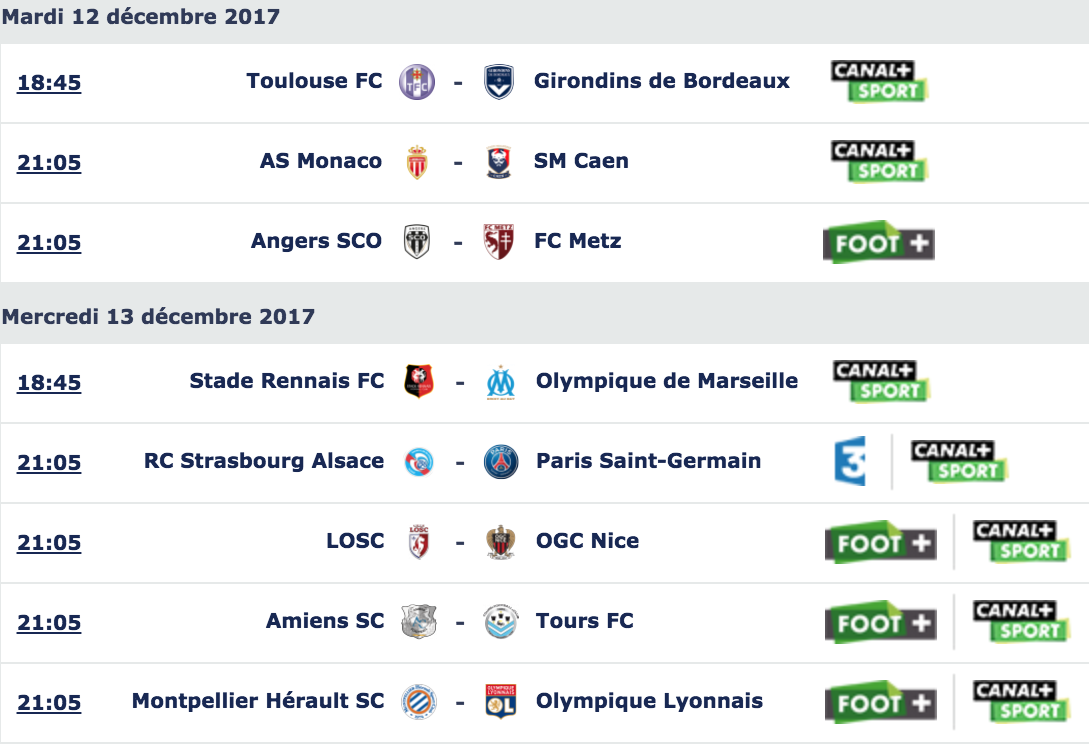Click the OGC Nice crest
The width and height of the screenshot is (1089, 744).
[x=501, y=542]
